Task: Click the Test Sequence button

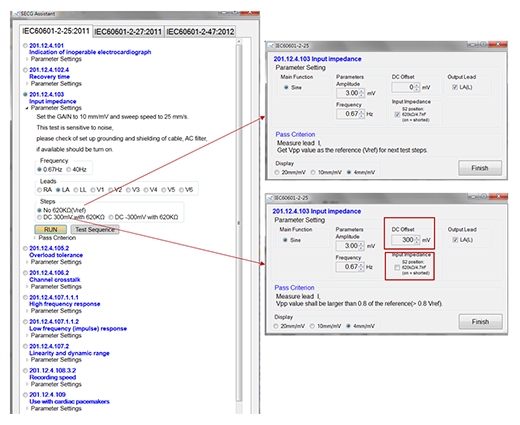Action: pos(95,230)
